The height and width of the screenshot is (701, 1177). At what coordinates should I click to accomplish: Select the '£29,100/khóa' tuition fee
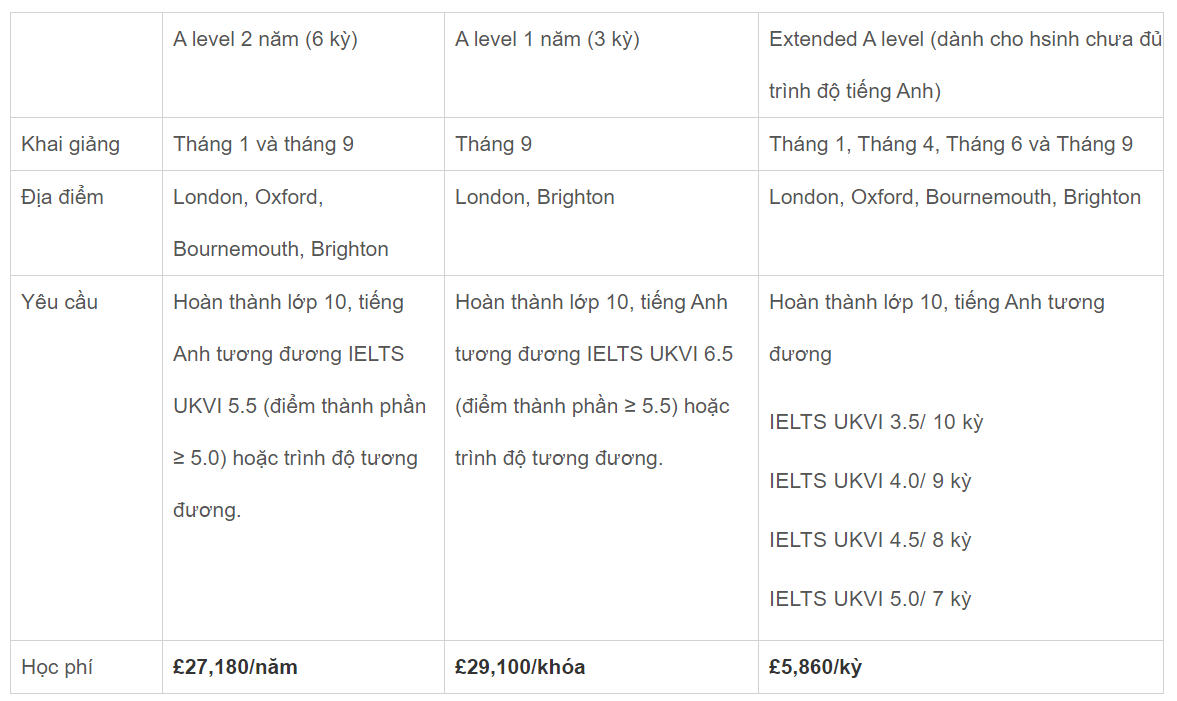pos(520,667)
